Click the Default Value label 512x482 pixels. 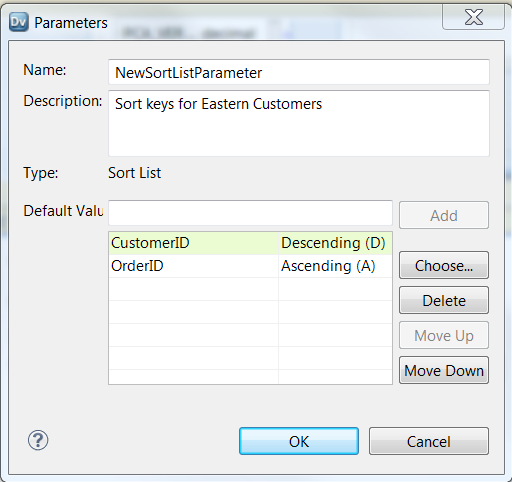63,211
